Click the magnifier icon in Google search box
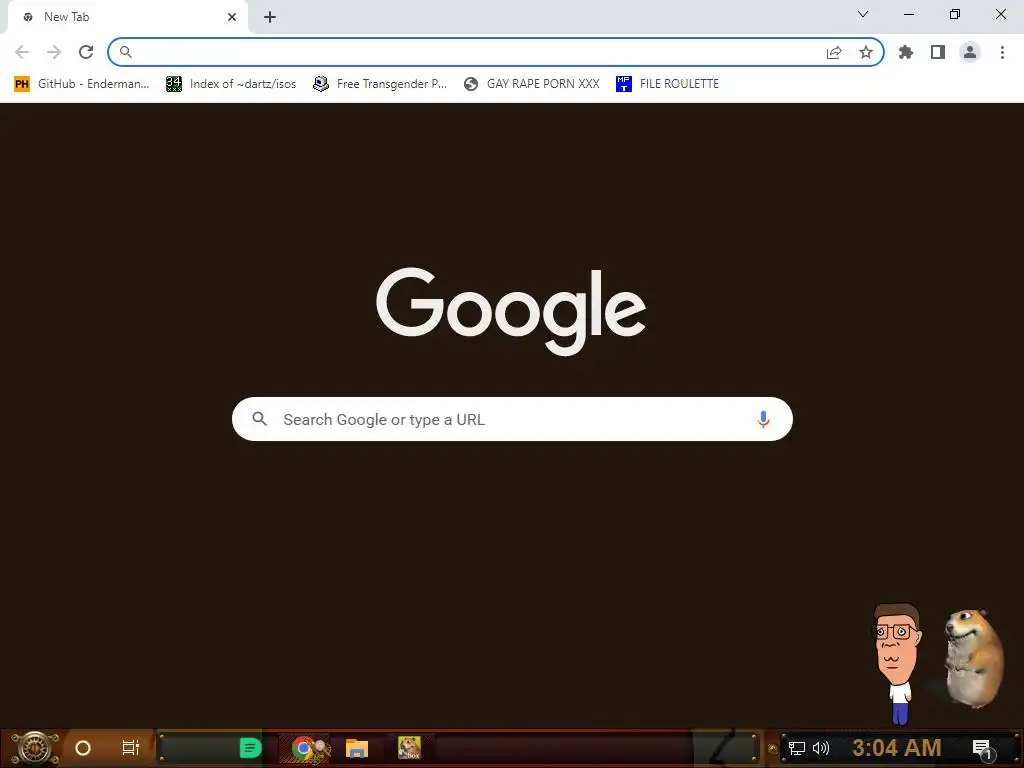The width and height of the screenshot is (1024, 768). tap(260, 419)
